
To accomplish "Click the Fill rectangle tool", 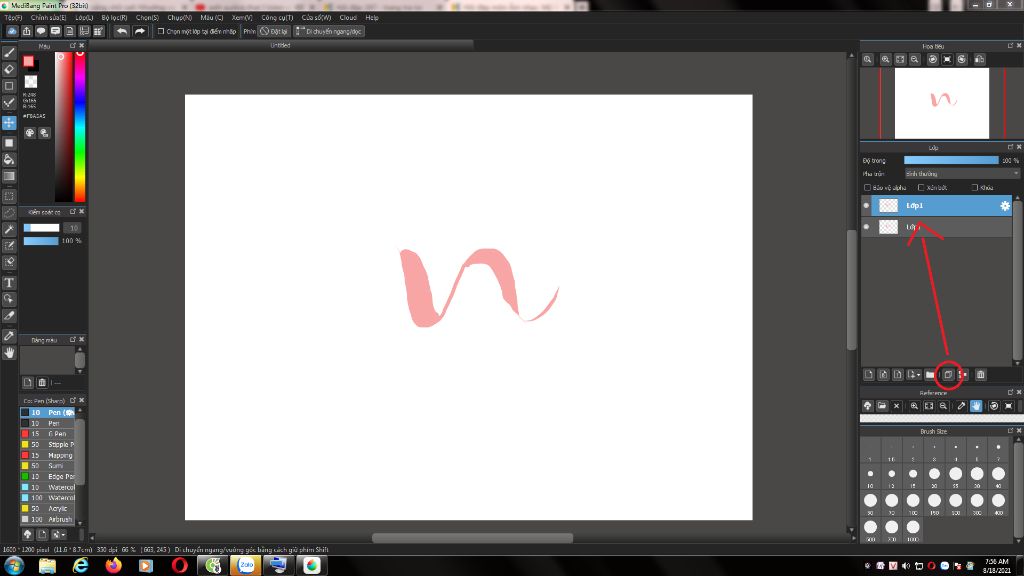I will tap(9, 143).
